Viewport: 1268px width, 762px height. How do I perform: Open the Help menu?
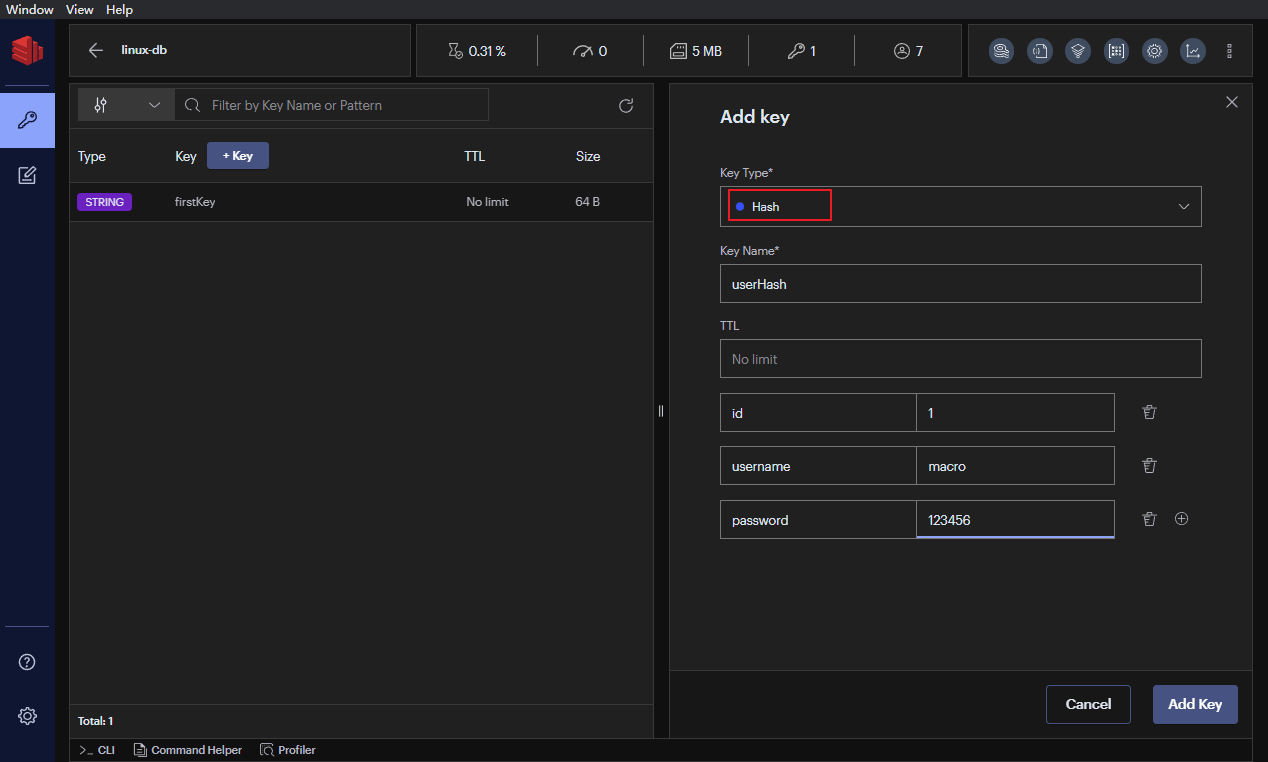[119, 9]
